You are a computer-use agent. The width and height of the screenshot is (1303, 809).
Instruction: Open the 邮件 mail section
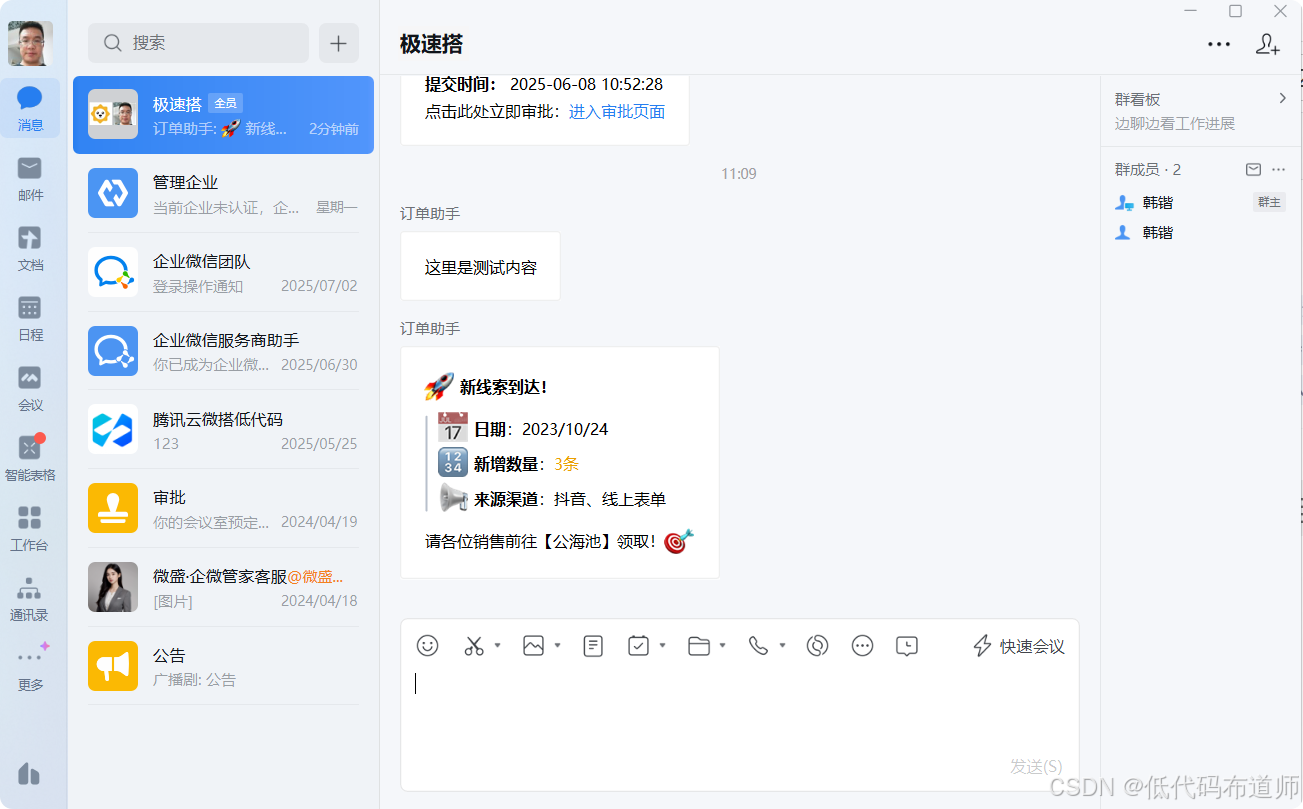click(x=30, y=178)
